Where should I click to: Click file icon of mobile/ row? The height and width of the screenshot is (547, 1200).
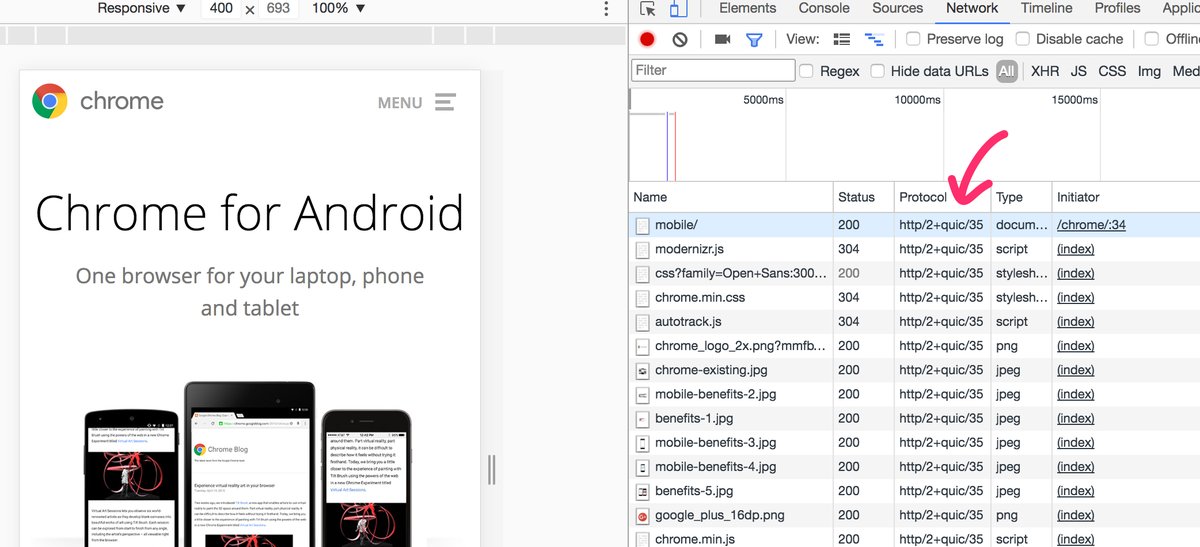[642, 225]
